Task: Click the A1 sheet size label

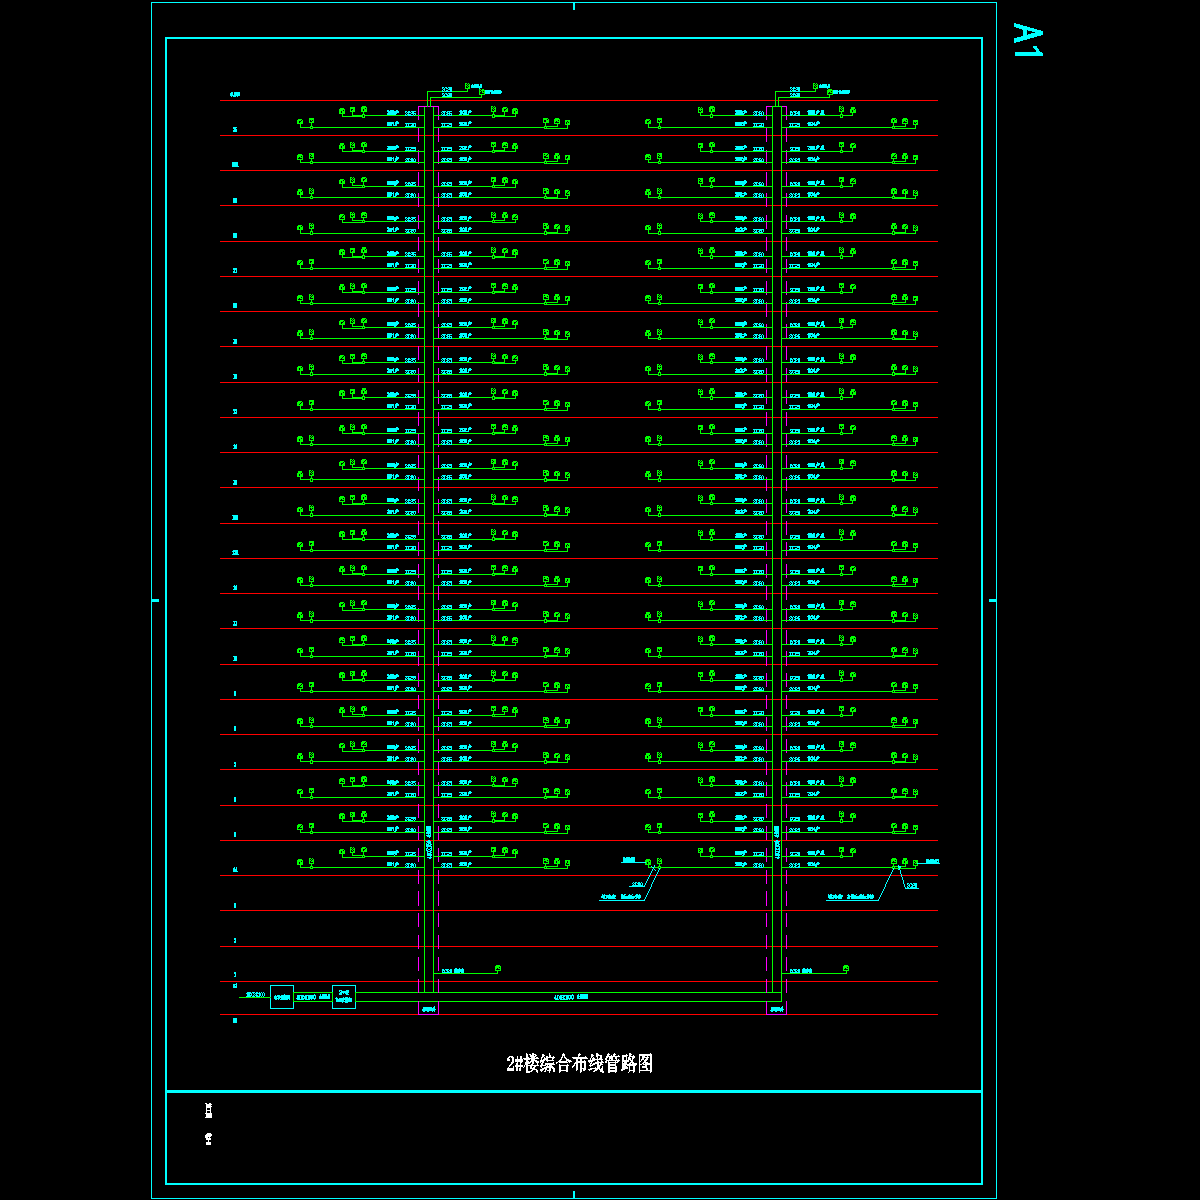Action: (1027, 40)
